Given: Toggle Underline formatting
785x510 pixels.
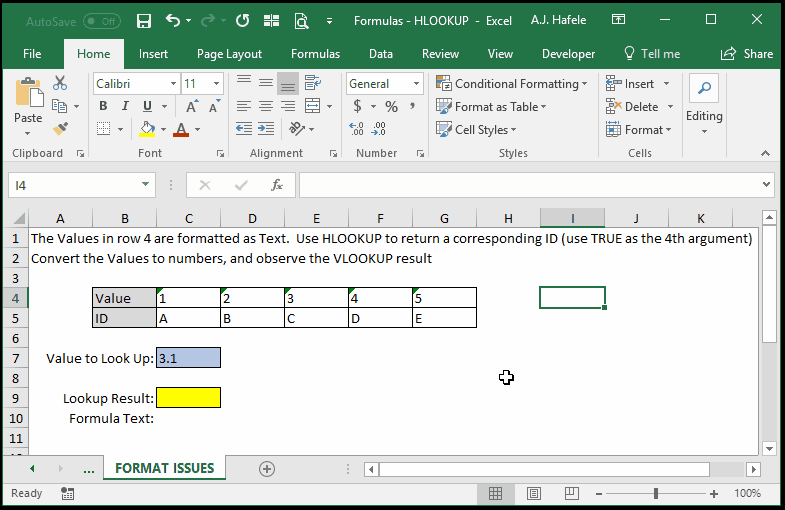Looking at the screenshot, I should (147, 106).
